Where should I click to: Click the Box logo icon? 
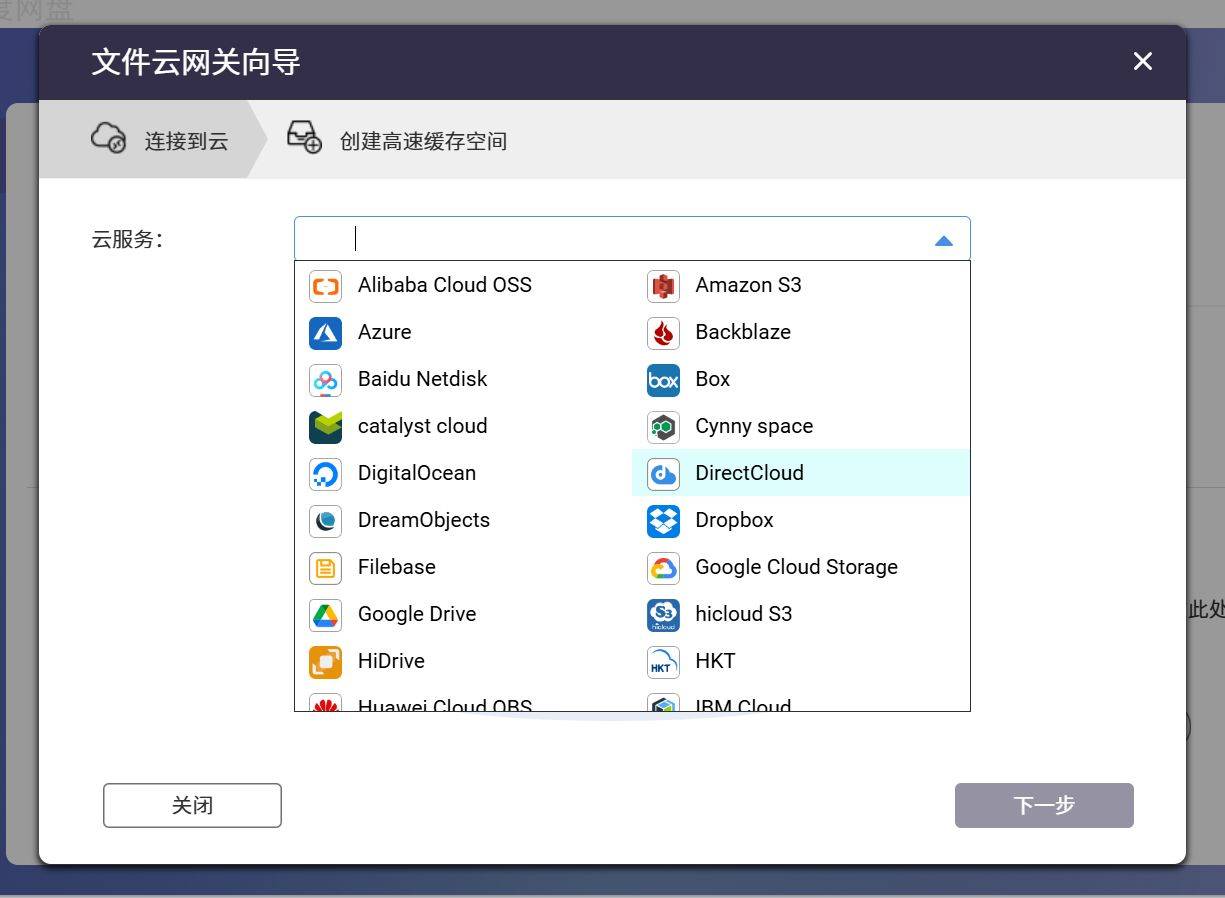[663, 379]
